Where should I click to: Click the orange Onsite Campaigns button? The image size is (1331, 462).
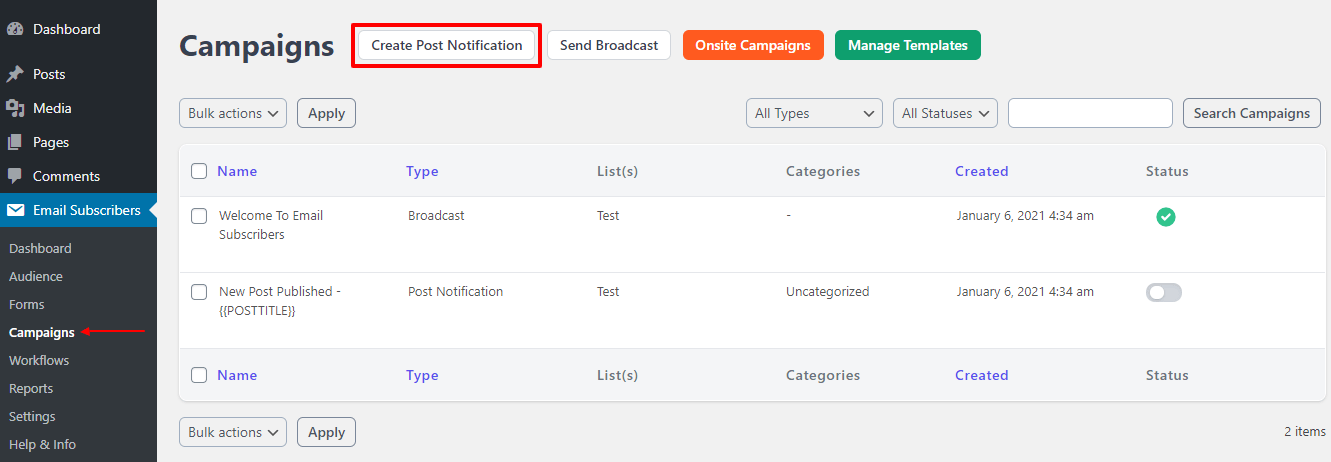tap(753, 45)
